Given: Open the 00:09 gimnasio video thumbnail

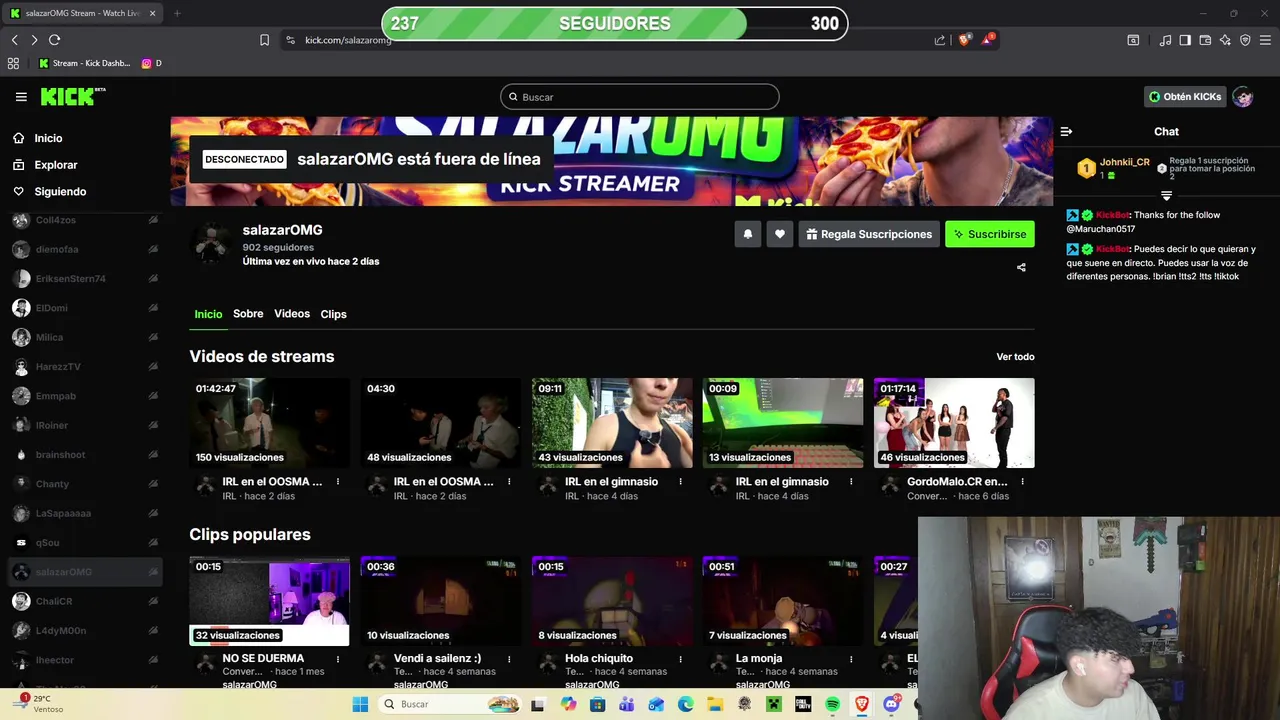Looking at the screenshot, I should click(783, 423).
